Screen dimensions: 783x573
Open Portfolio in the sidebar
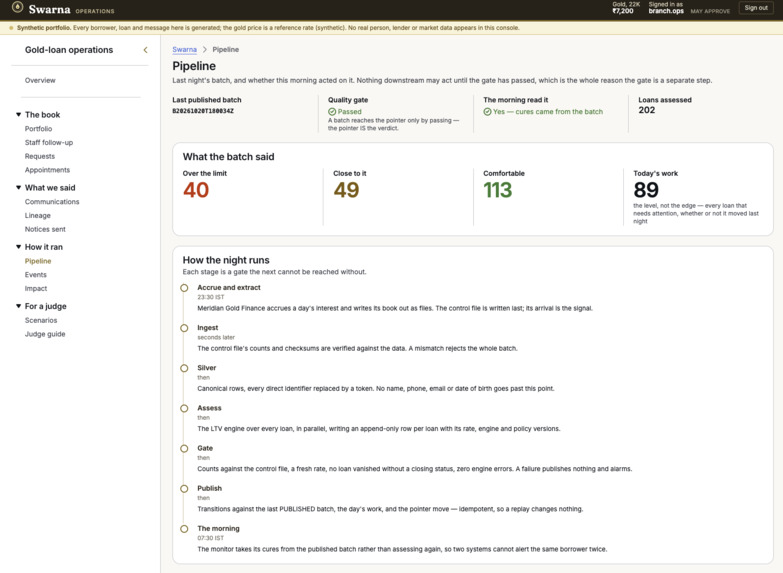point(38,129)
